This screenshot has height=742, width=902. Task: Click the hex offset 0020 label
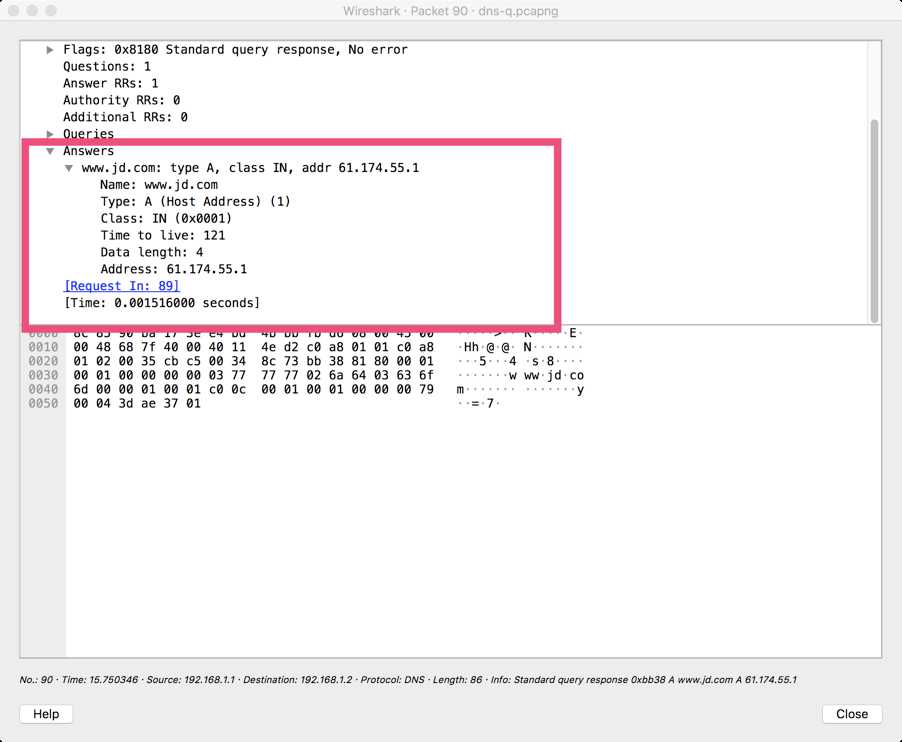click(x=43, y=361)
